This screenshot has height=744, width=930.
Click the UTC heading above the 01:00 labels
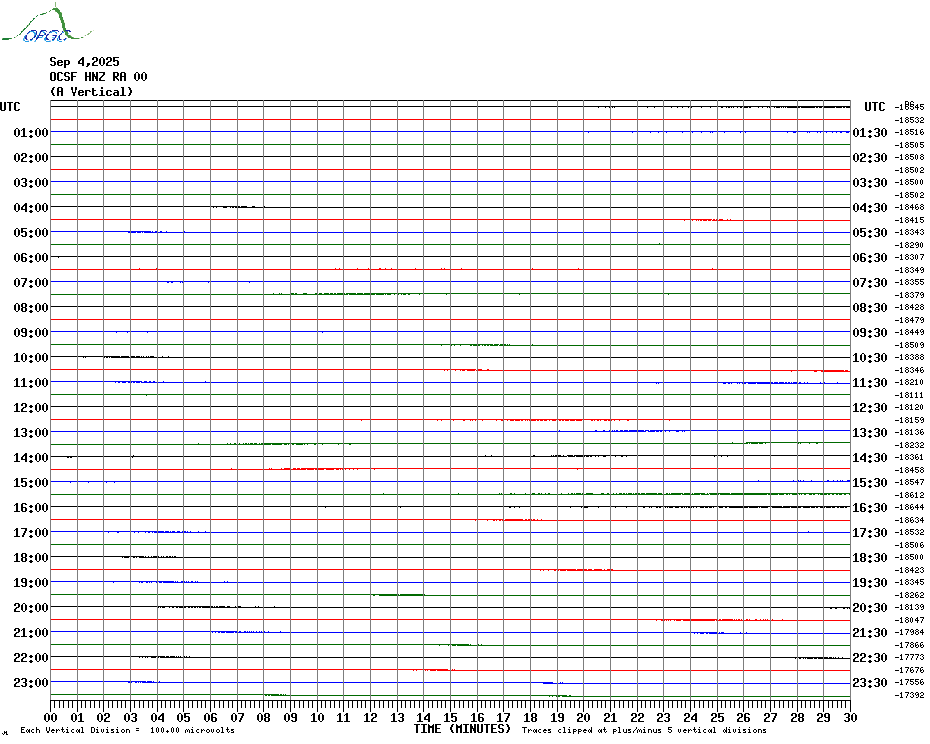(x=10, y=107)
